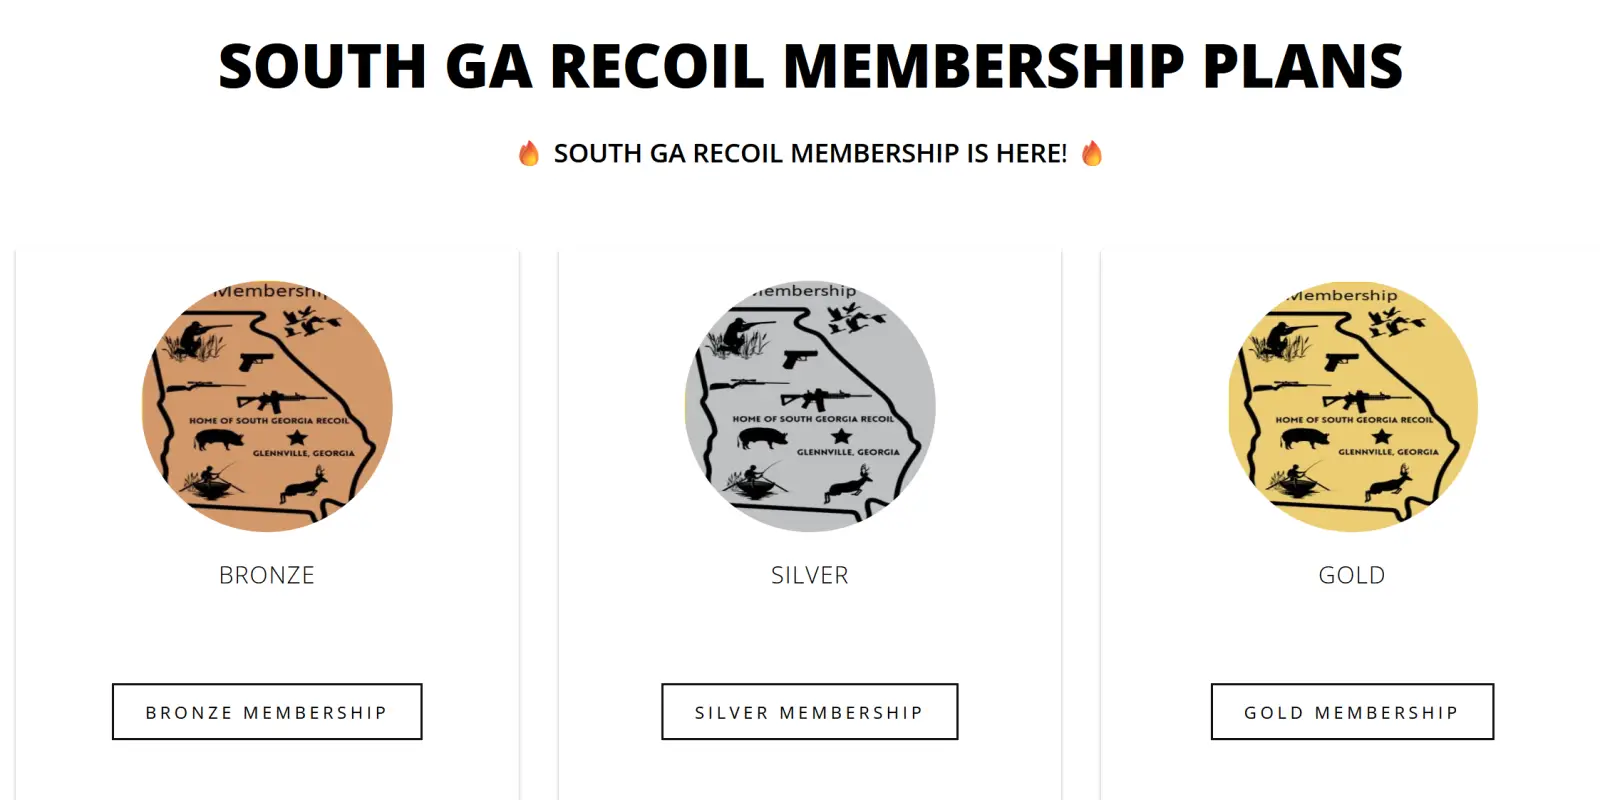
Task: Click the "Membership Is Here!" subtitle text
Action: point(810,153)
